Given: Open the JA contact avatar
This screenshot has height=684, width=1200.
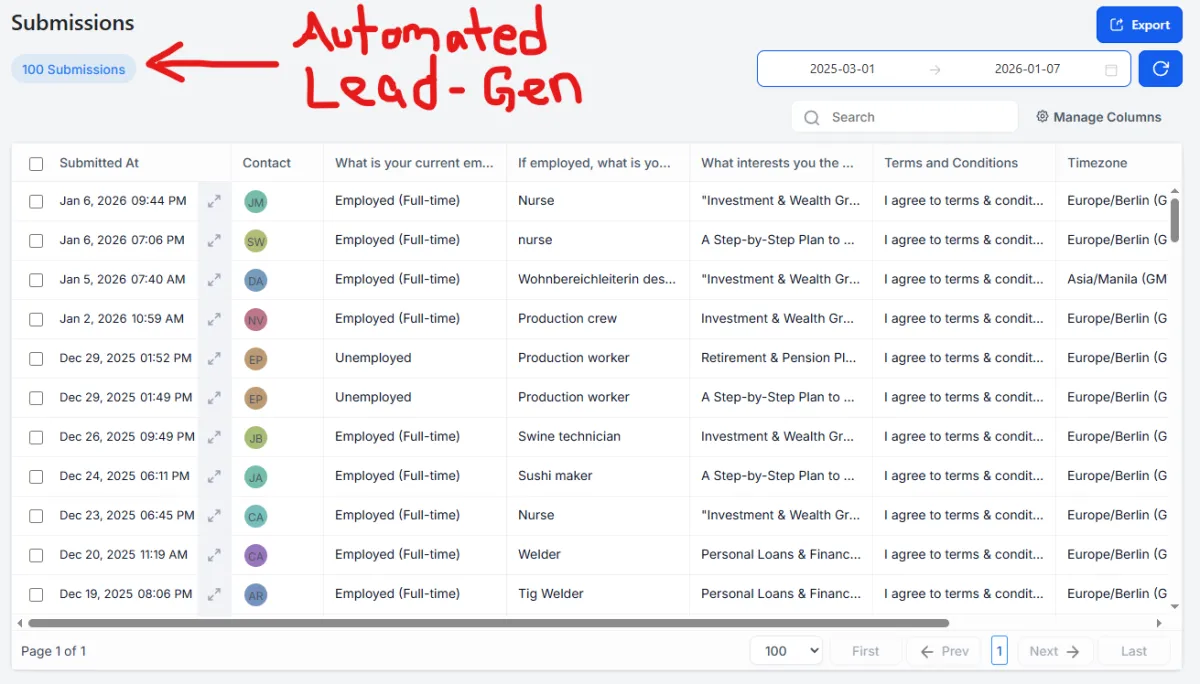Looking at the screenshot, I should tap(256, 477).
